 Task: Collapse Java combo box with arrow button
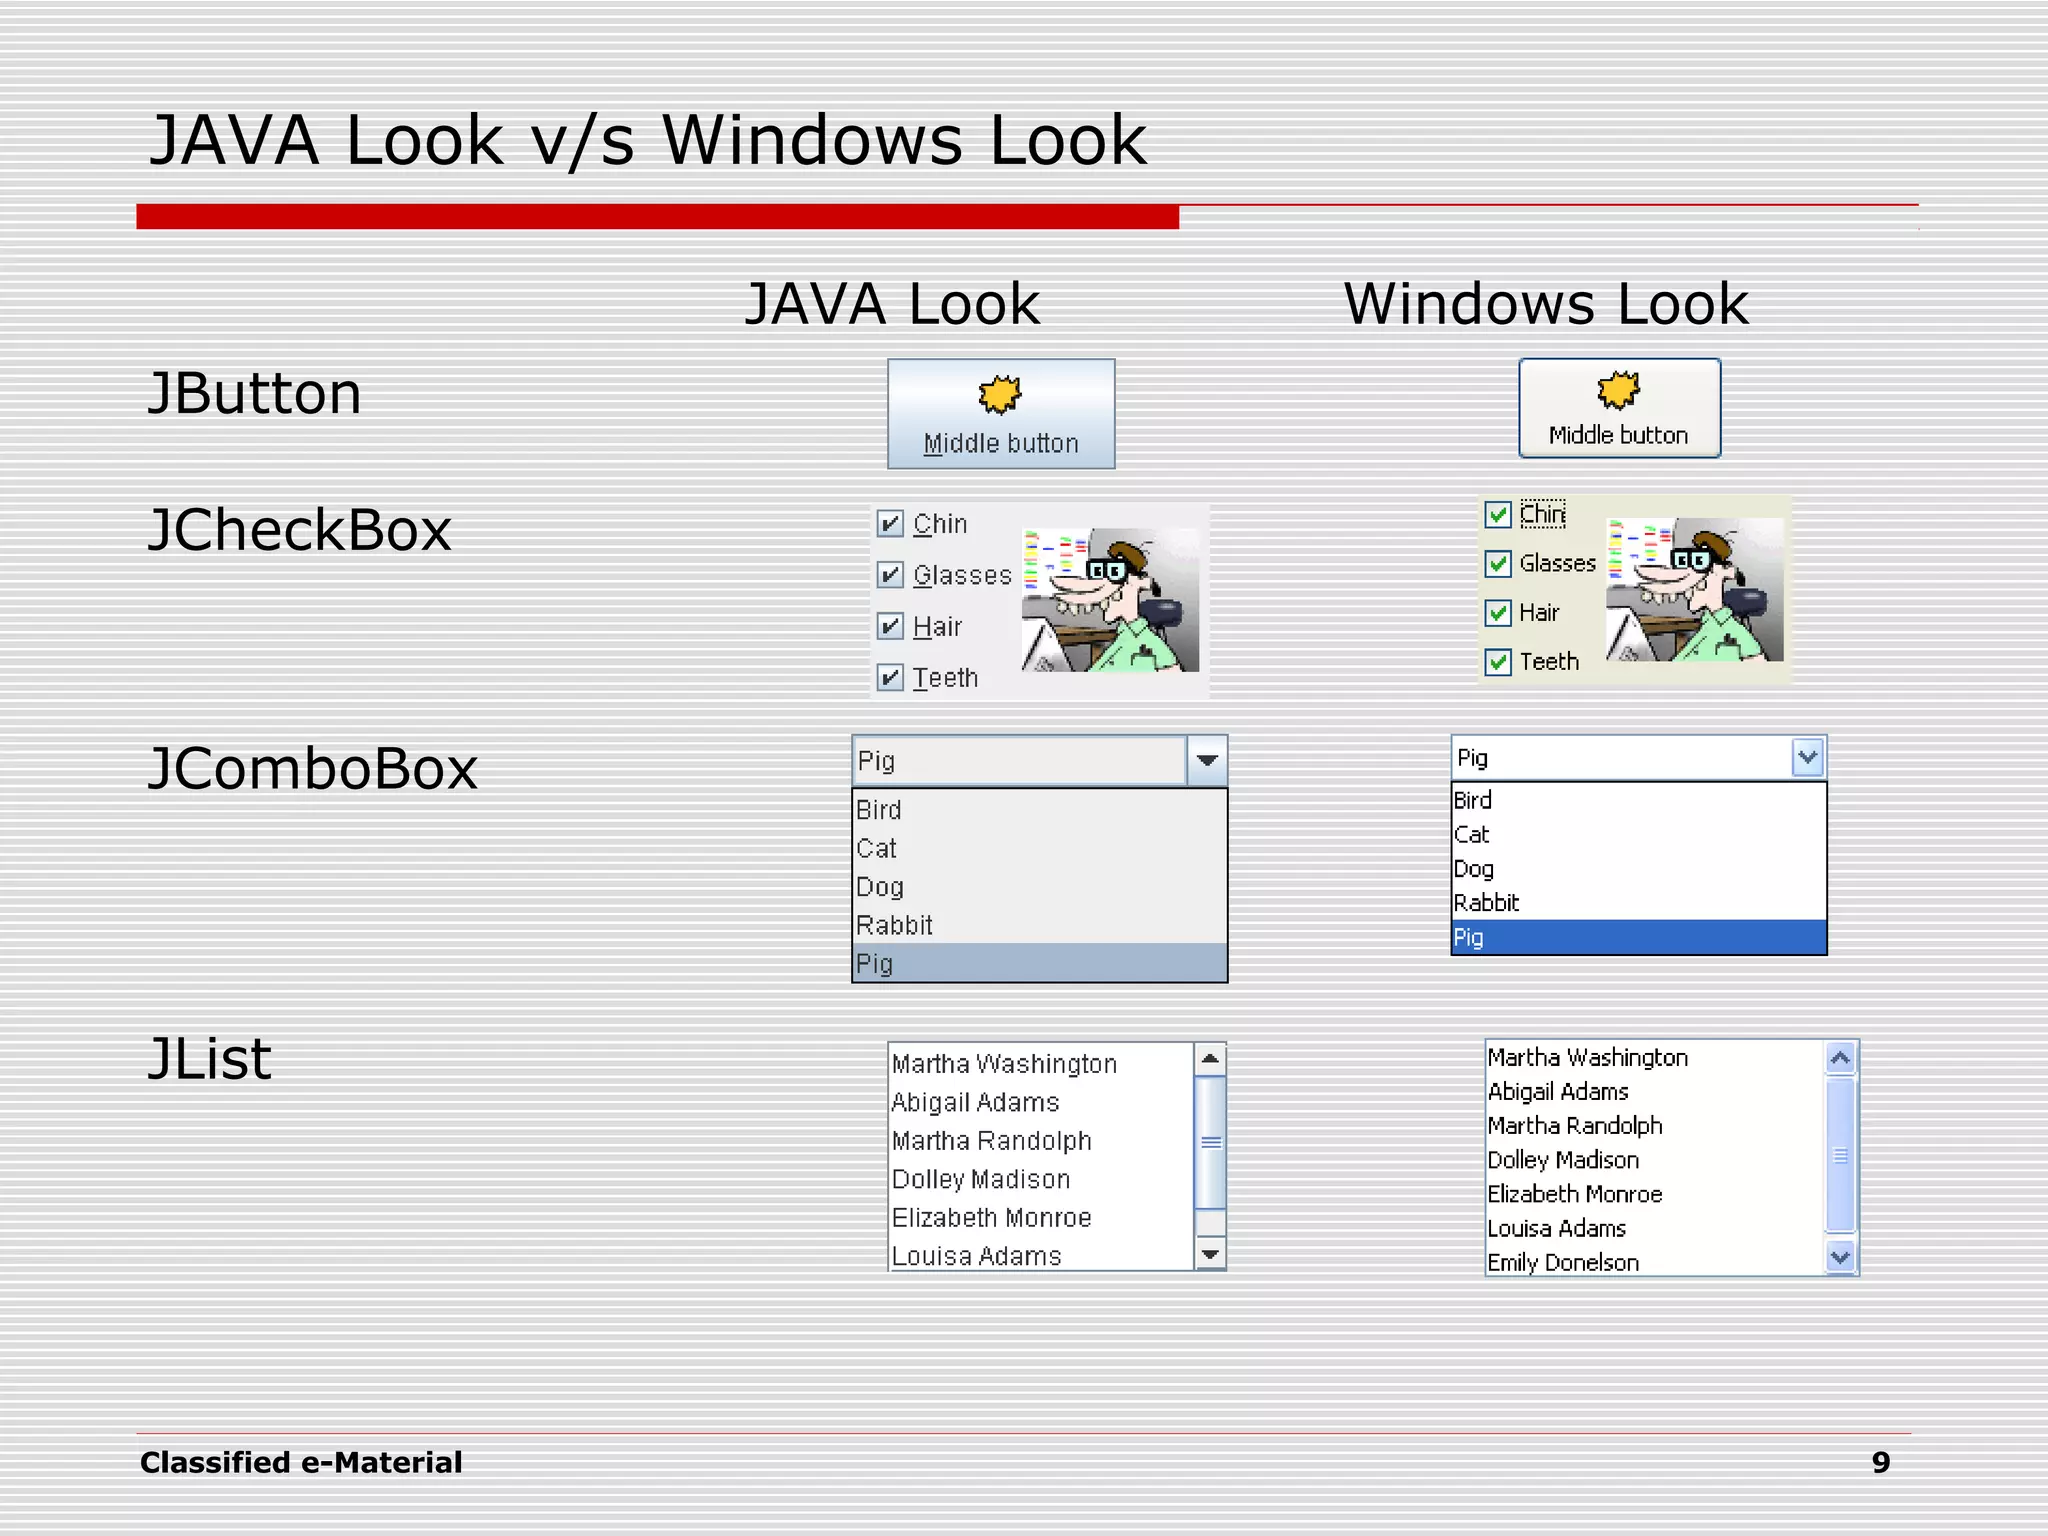1207,761
